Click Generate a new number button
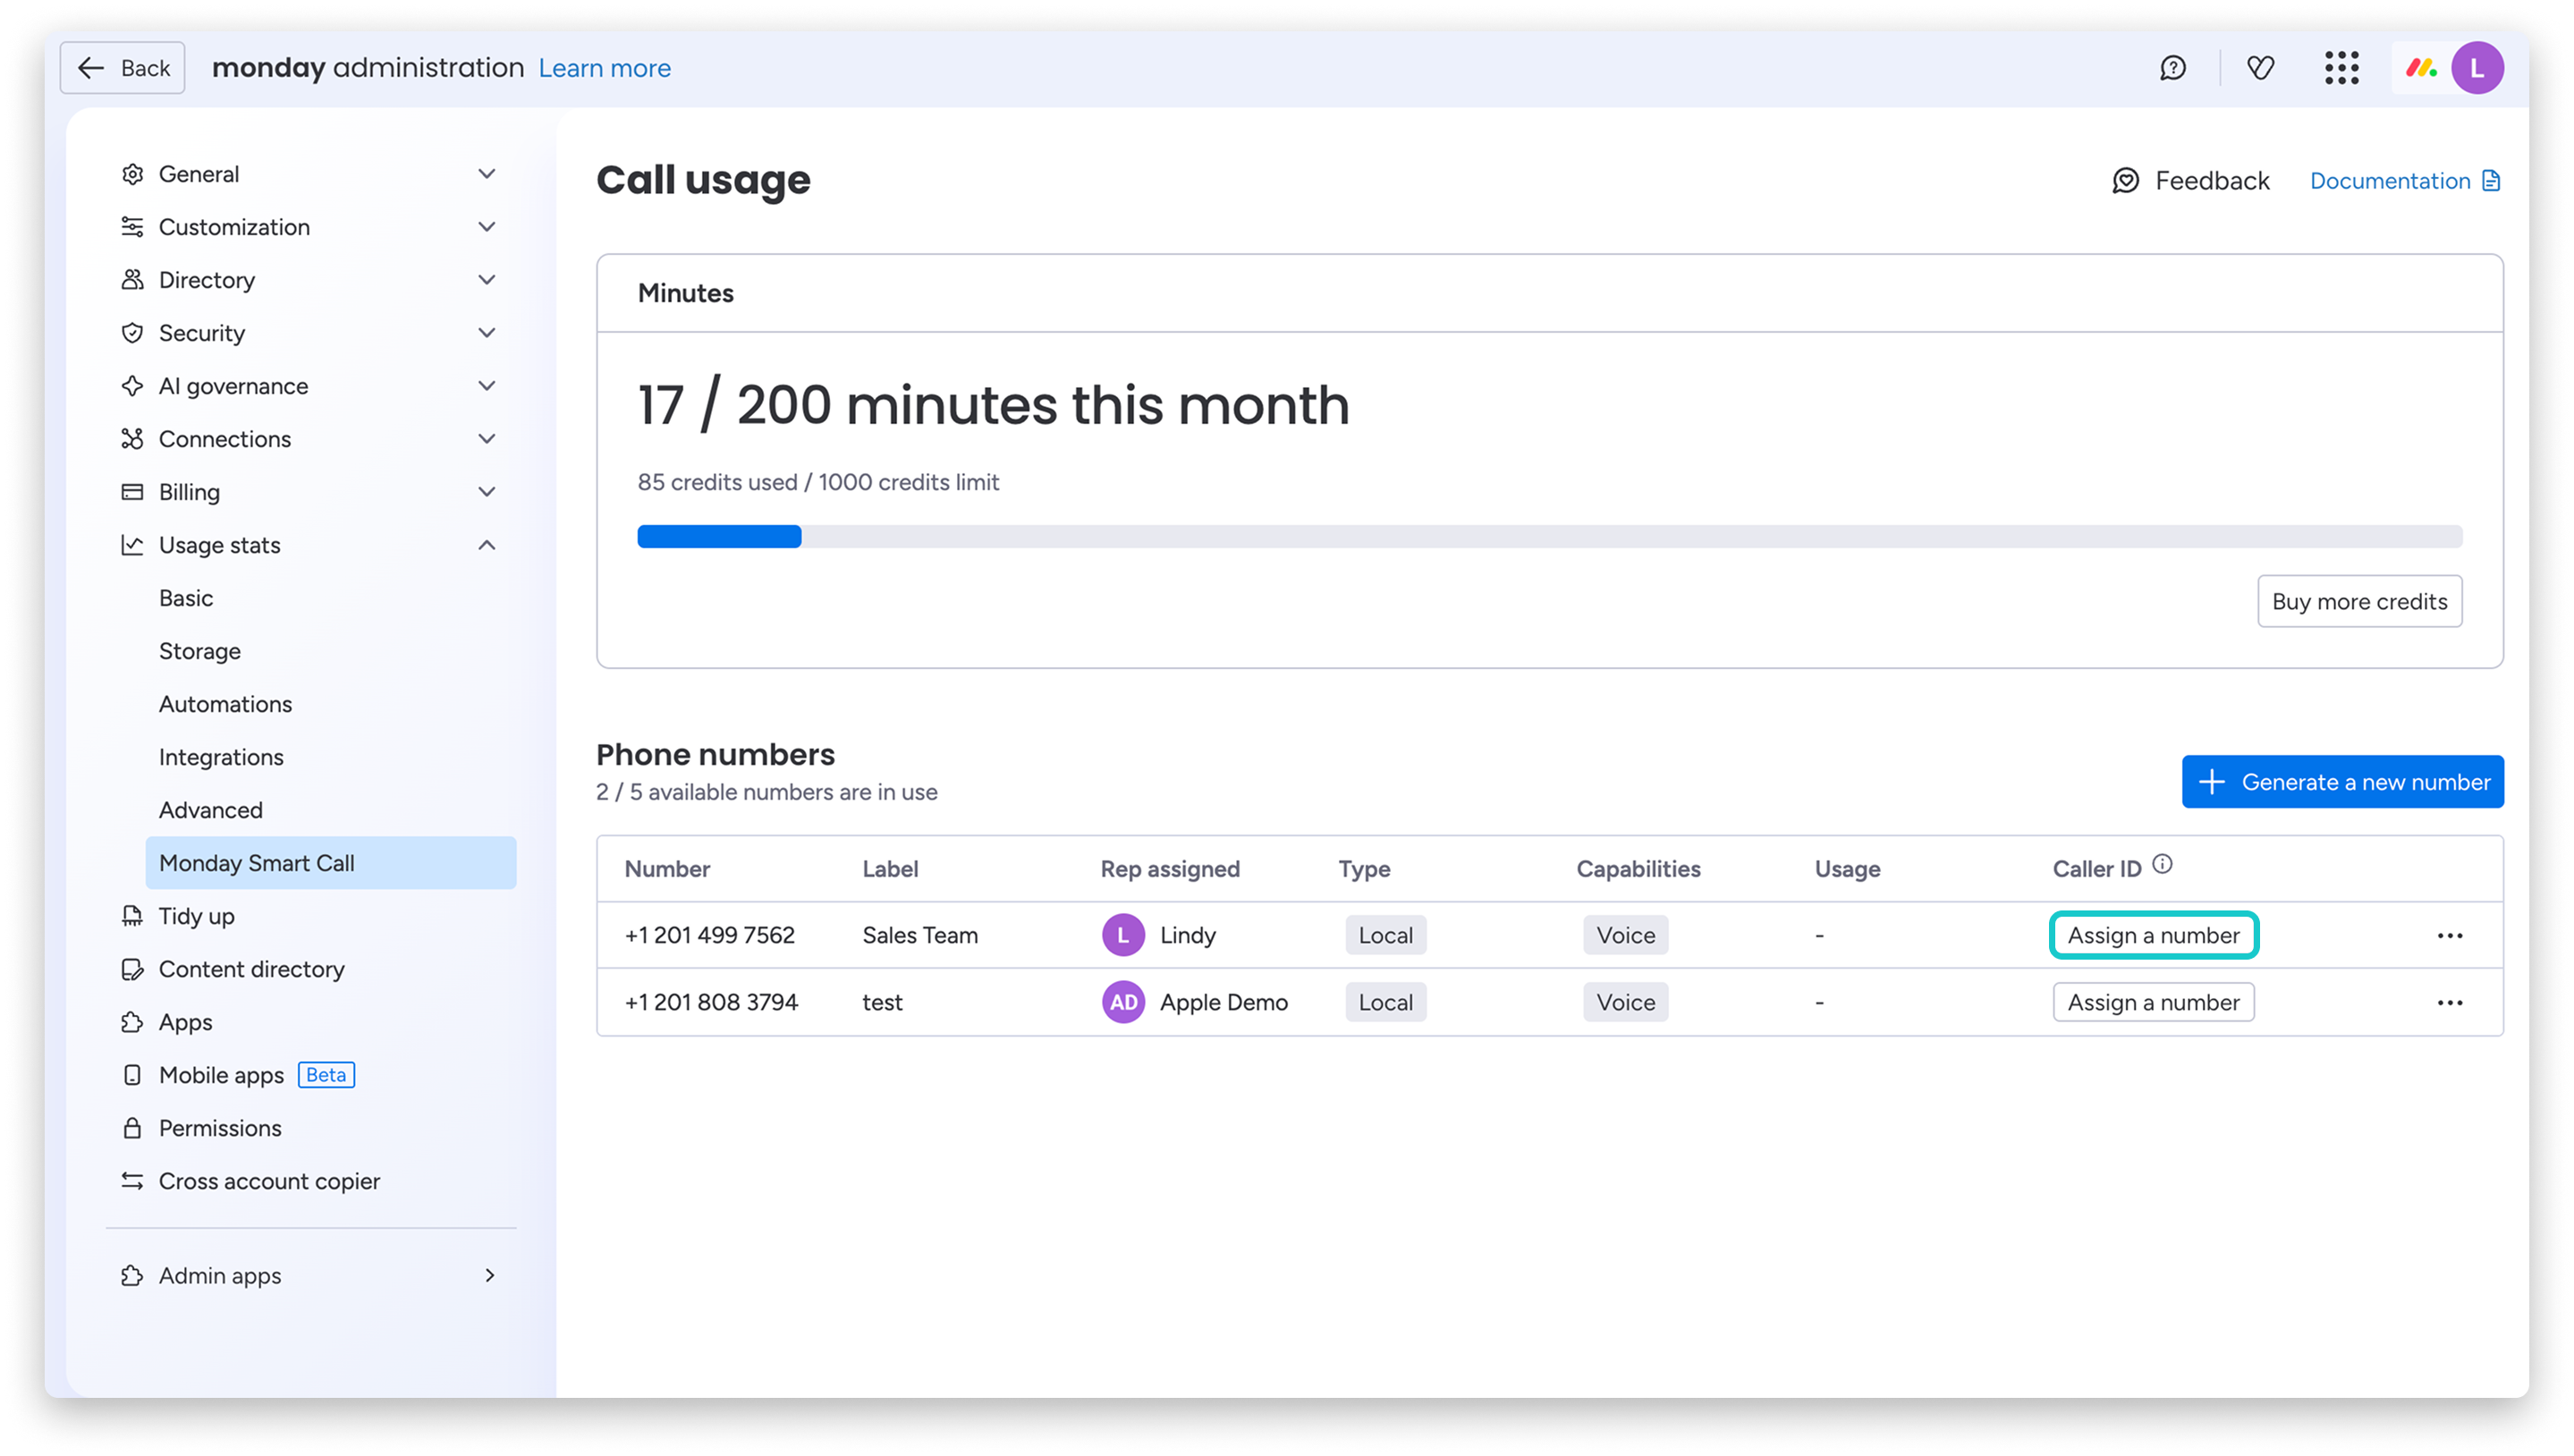 2342,782
